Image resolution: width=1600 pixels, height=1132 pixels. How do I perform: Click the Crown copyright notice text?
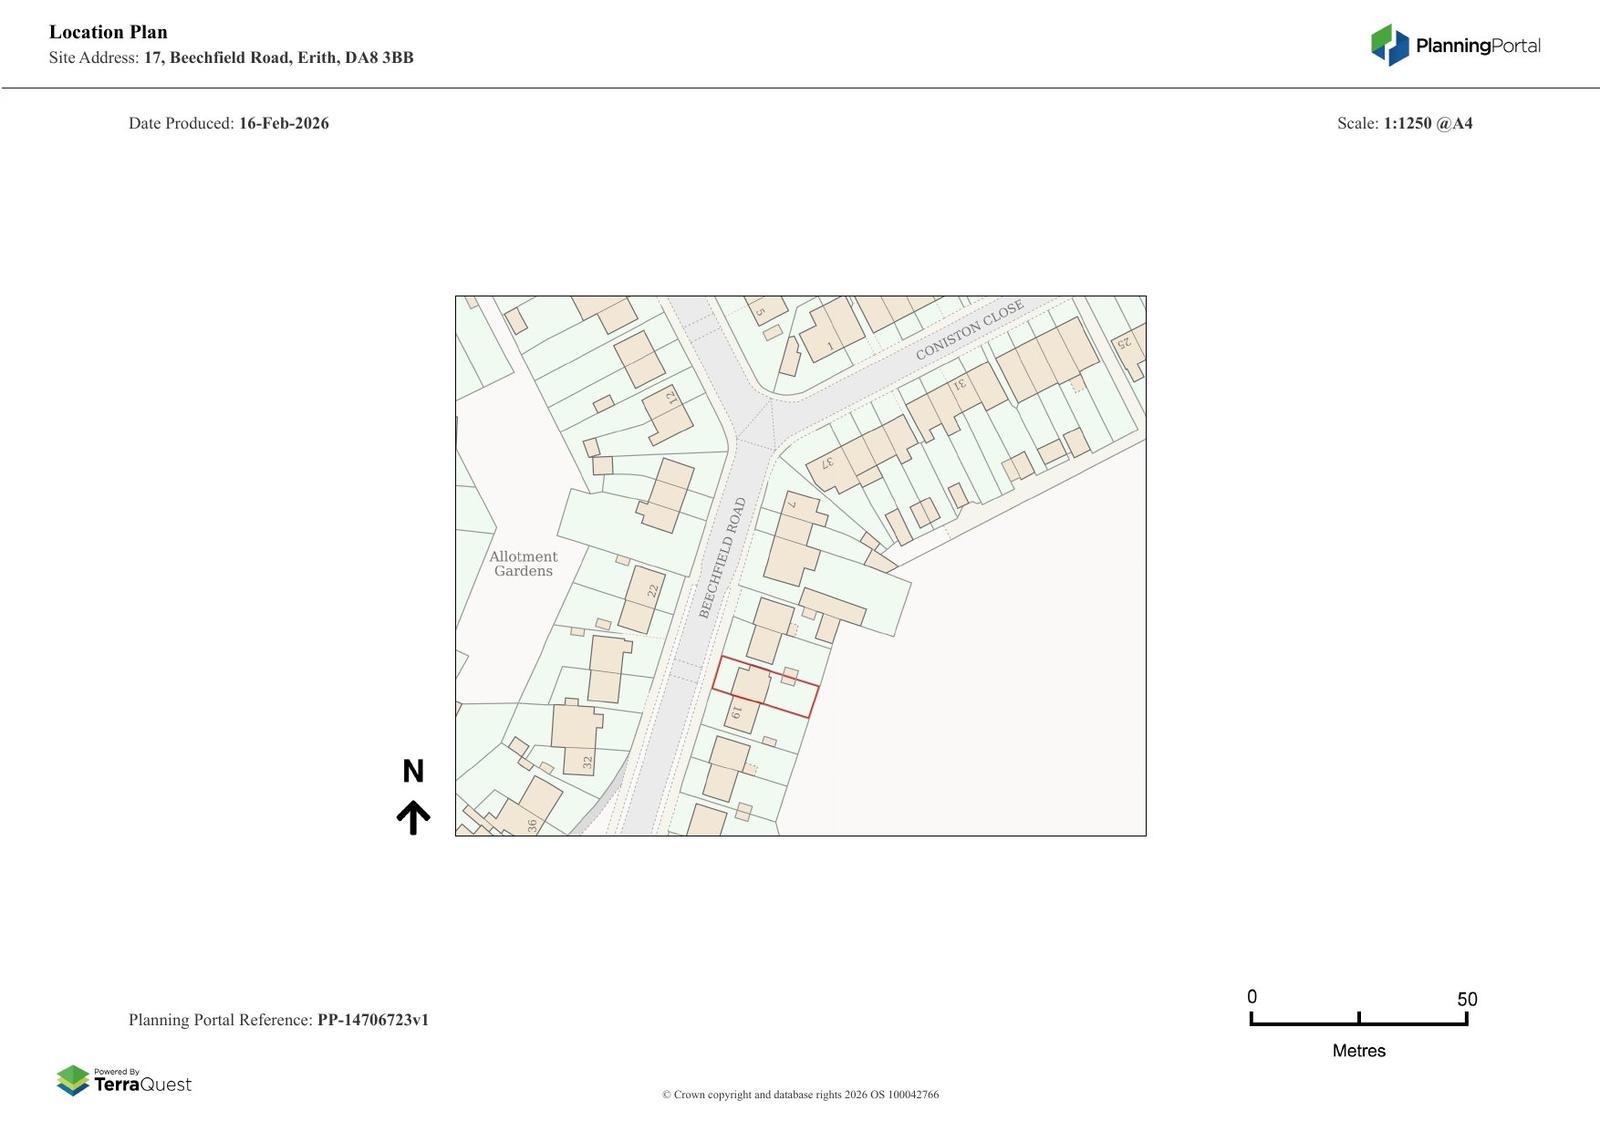pos(800,1094)
